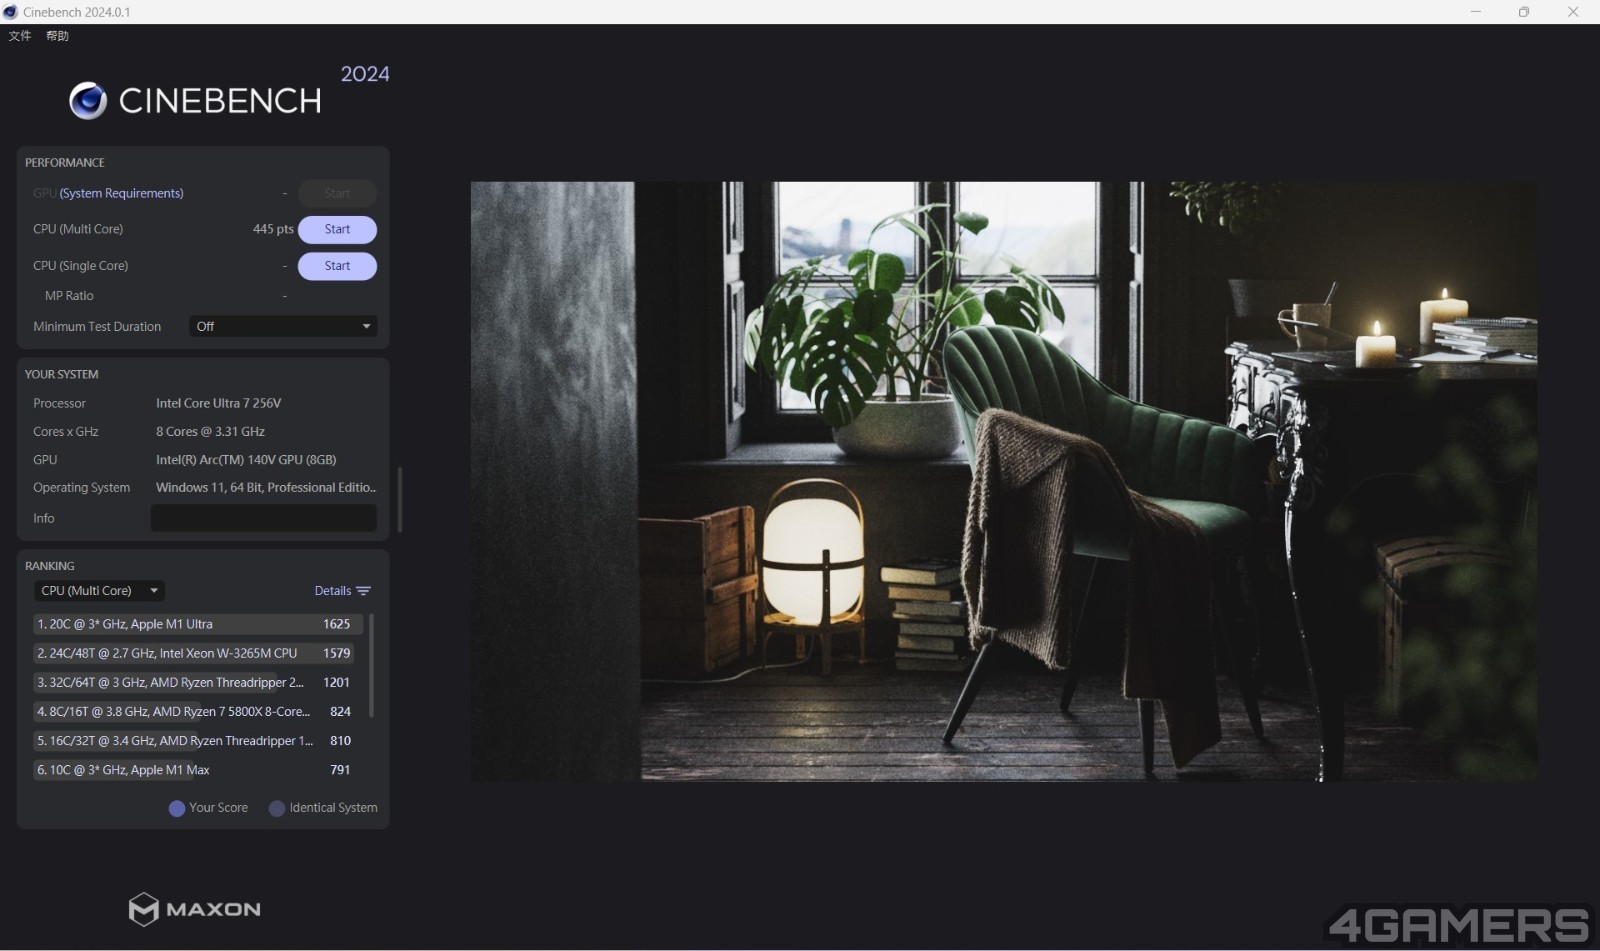Open the 文件 menu

(20, 36)
